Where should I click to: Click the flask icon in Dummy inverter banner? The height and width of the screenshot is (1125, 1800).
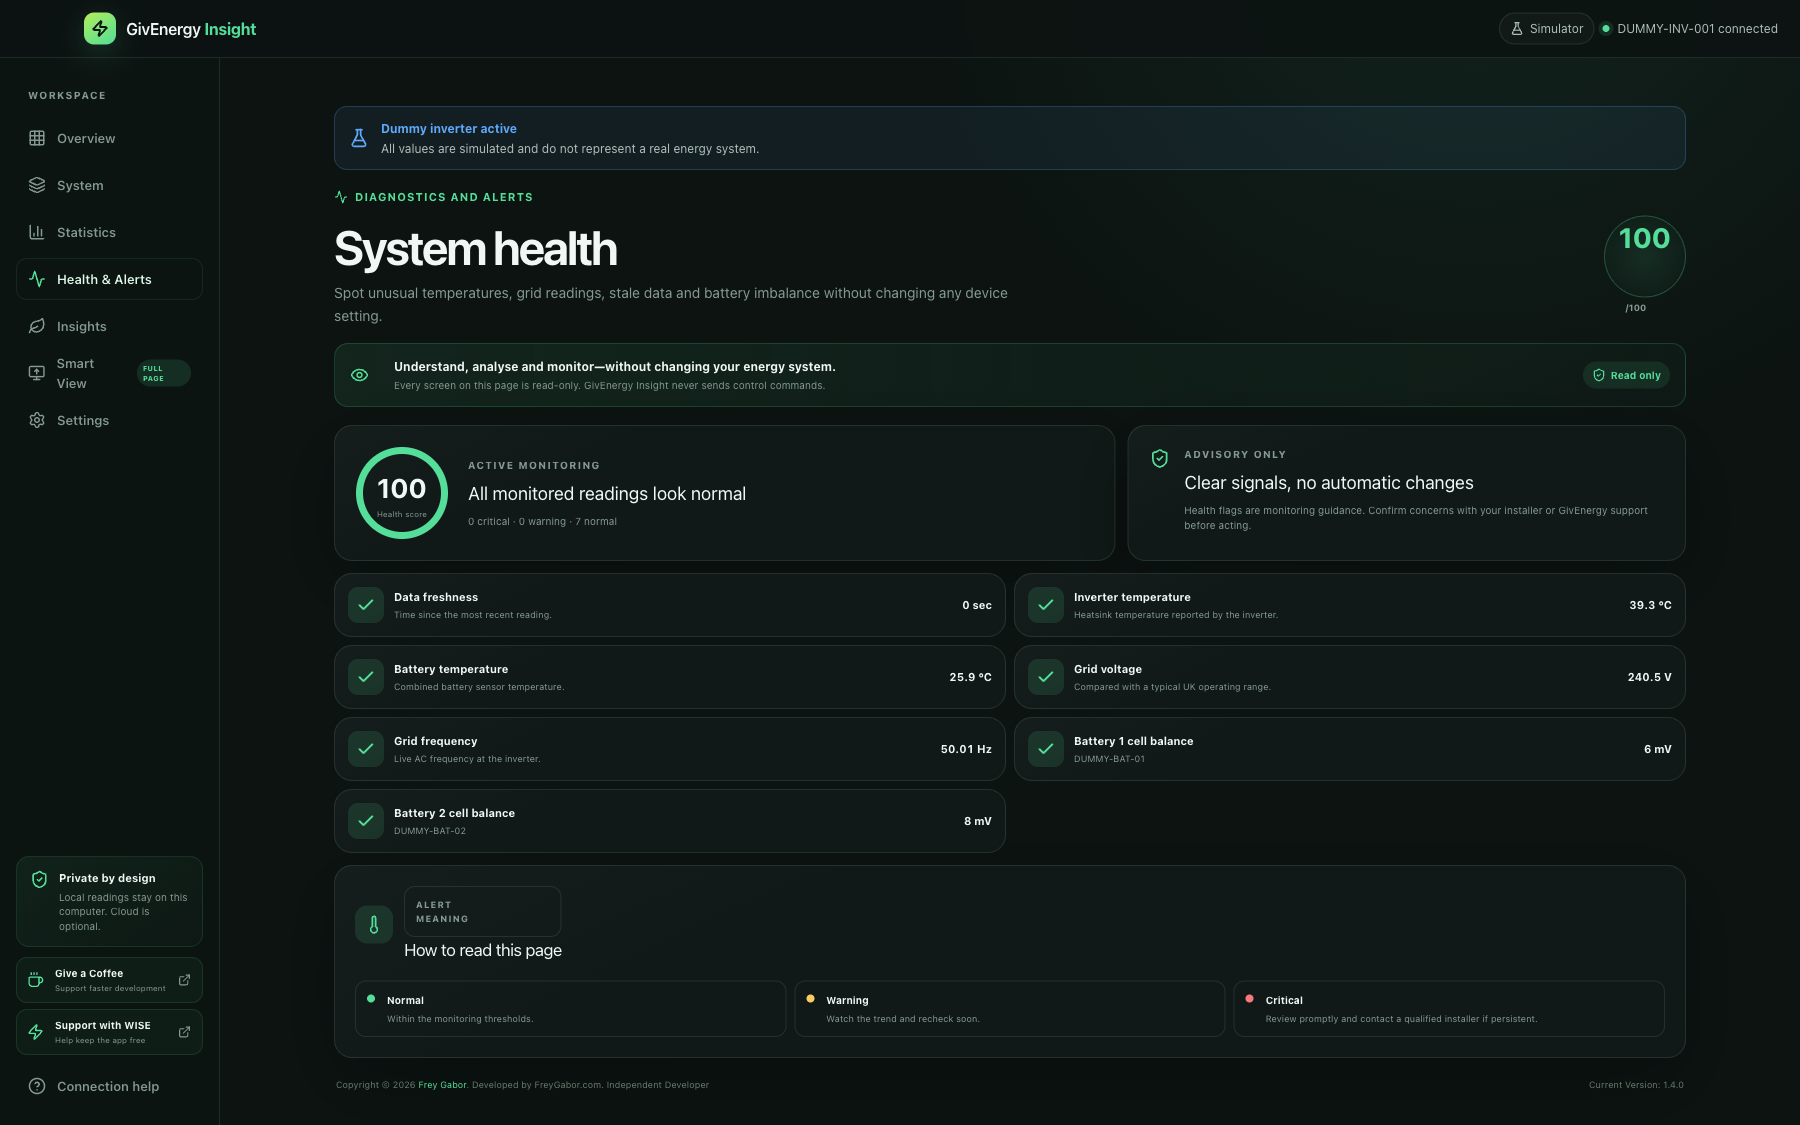tap(359, 138)
